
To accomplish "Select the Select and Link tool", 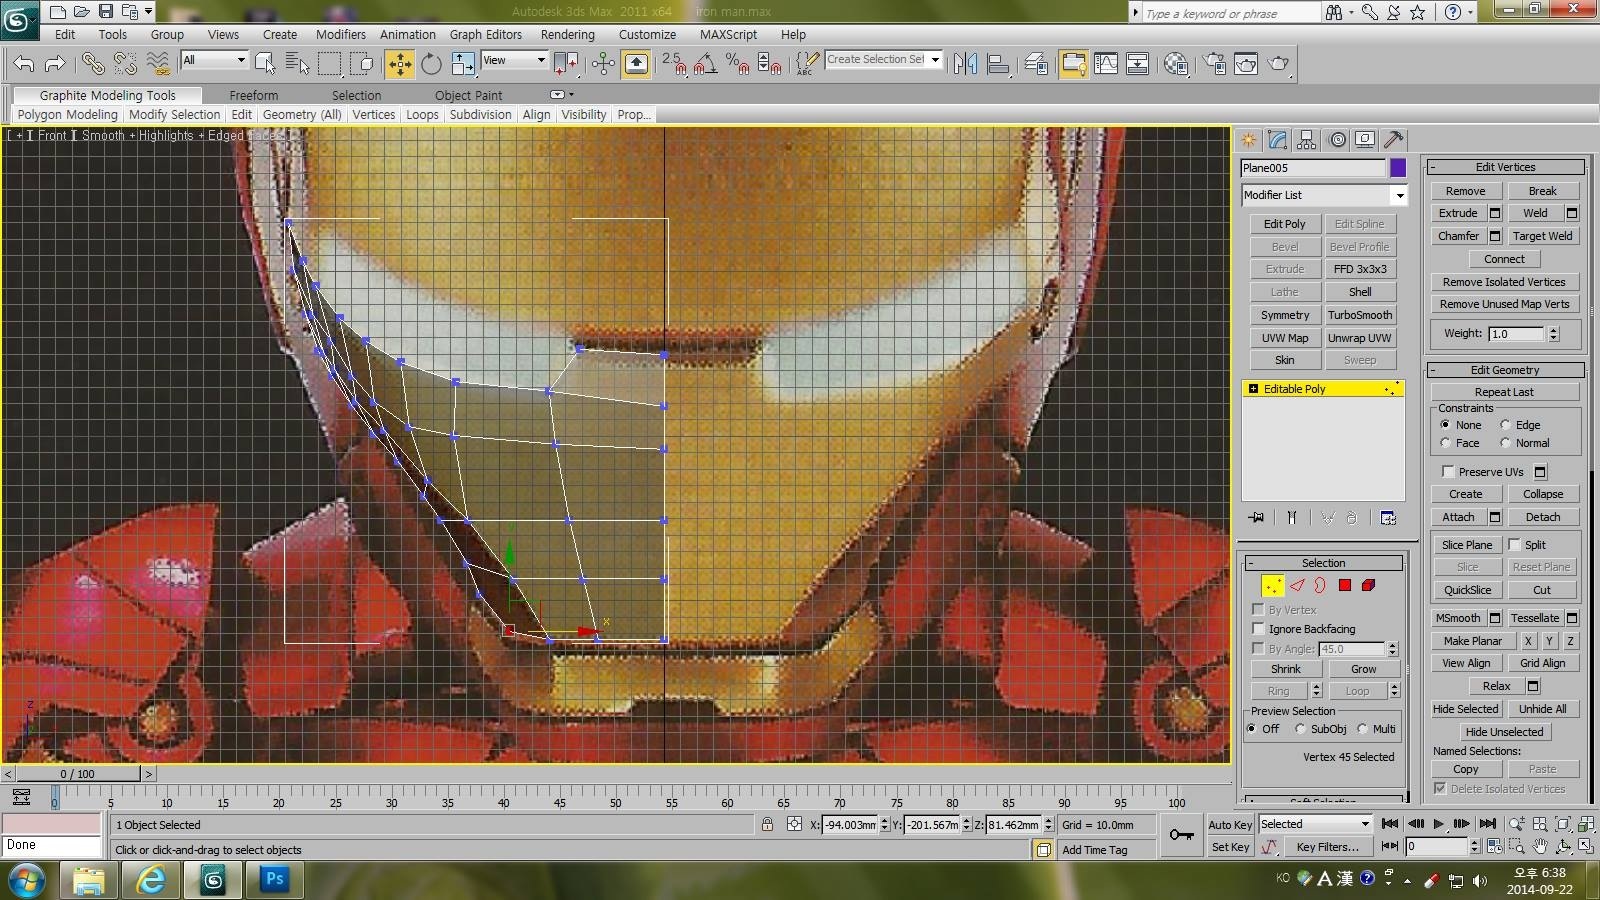I will [93, 64].
